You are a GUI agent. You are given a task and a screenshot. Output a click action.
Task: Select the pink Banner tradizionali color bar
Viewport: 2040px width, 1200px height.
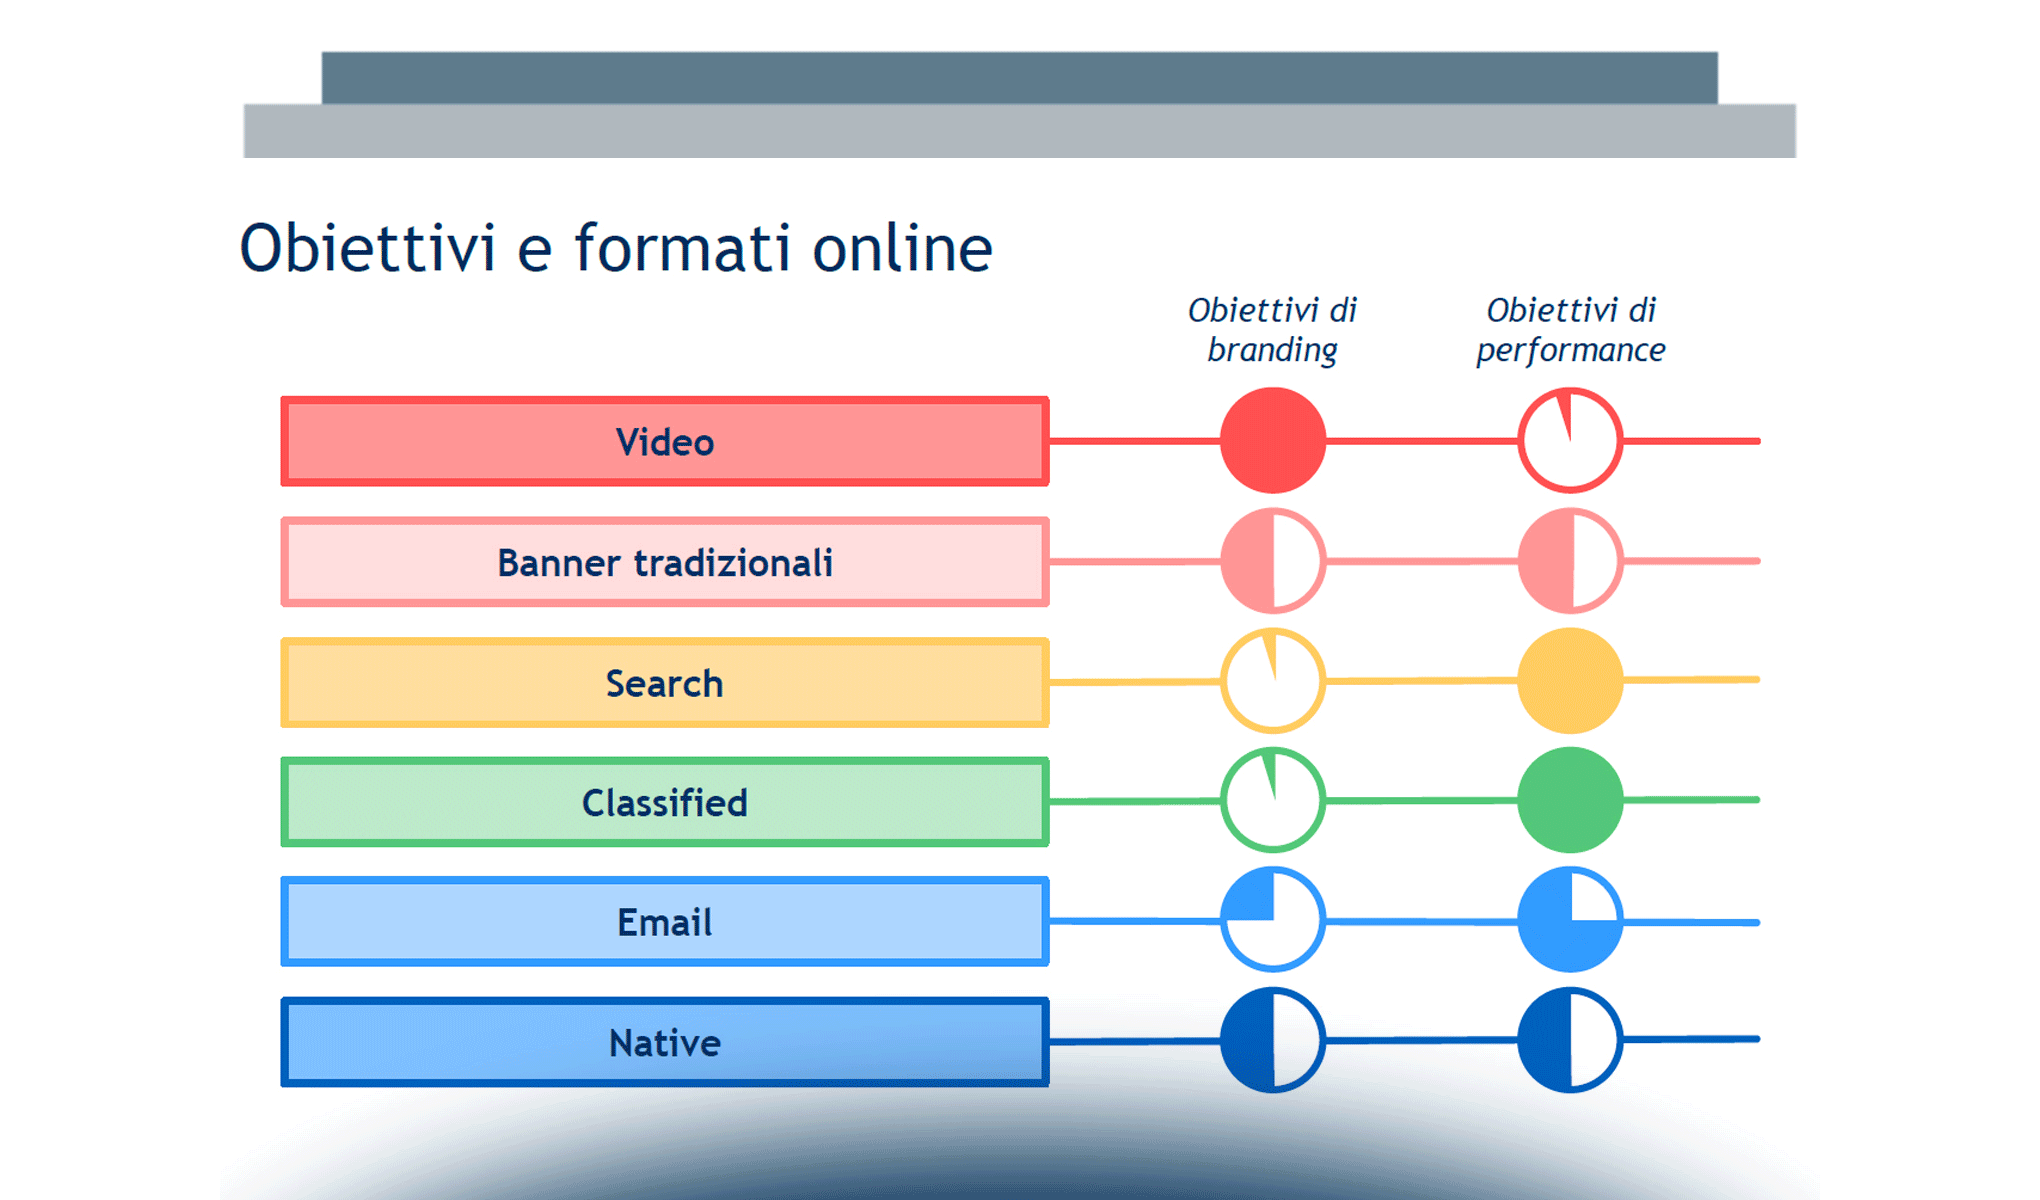pyautogui.click(x=664, y=562)
